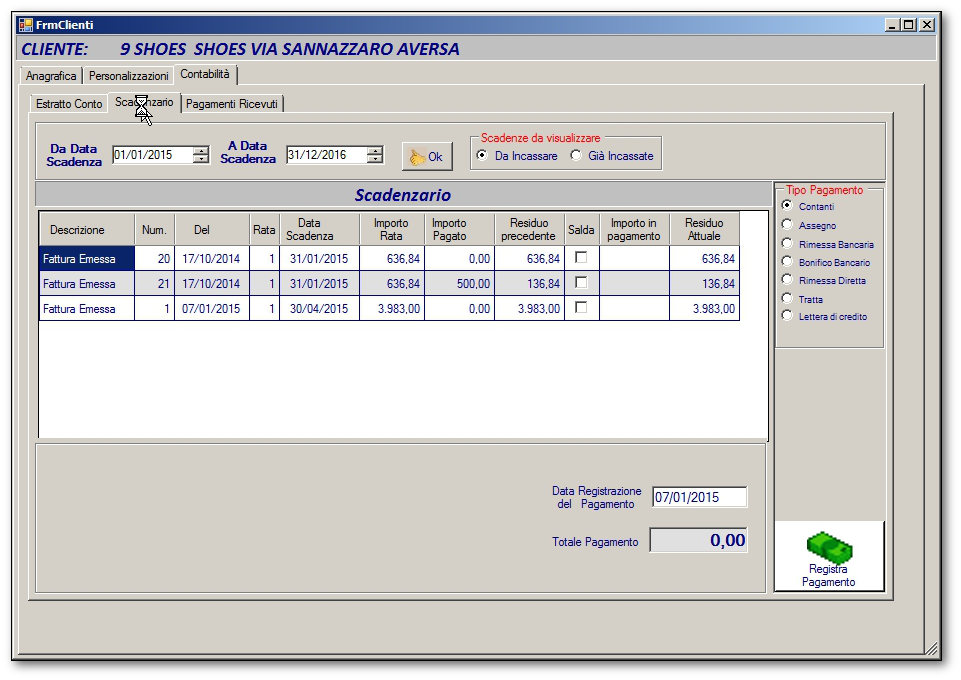This screenshot has height=680, width=961.
Task: Switch to Estratto Conto subtab
Action: pos(69,104)
